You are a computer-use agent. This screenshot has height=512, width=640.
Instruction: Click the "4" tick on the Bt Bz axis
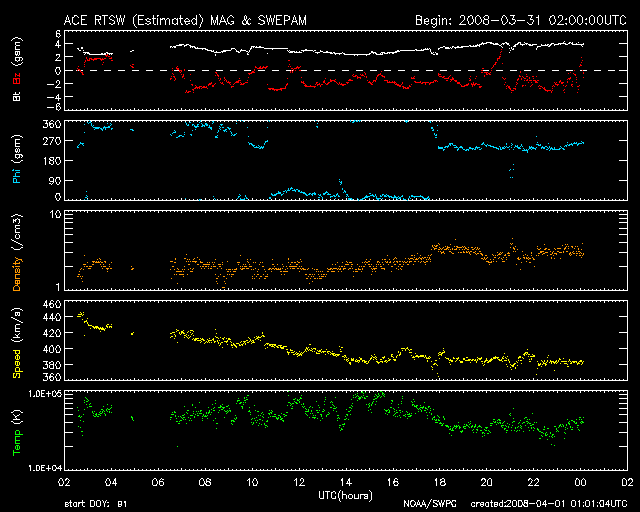tap(58, 44)
